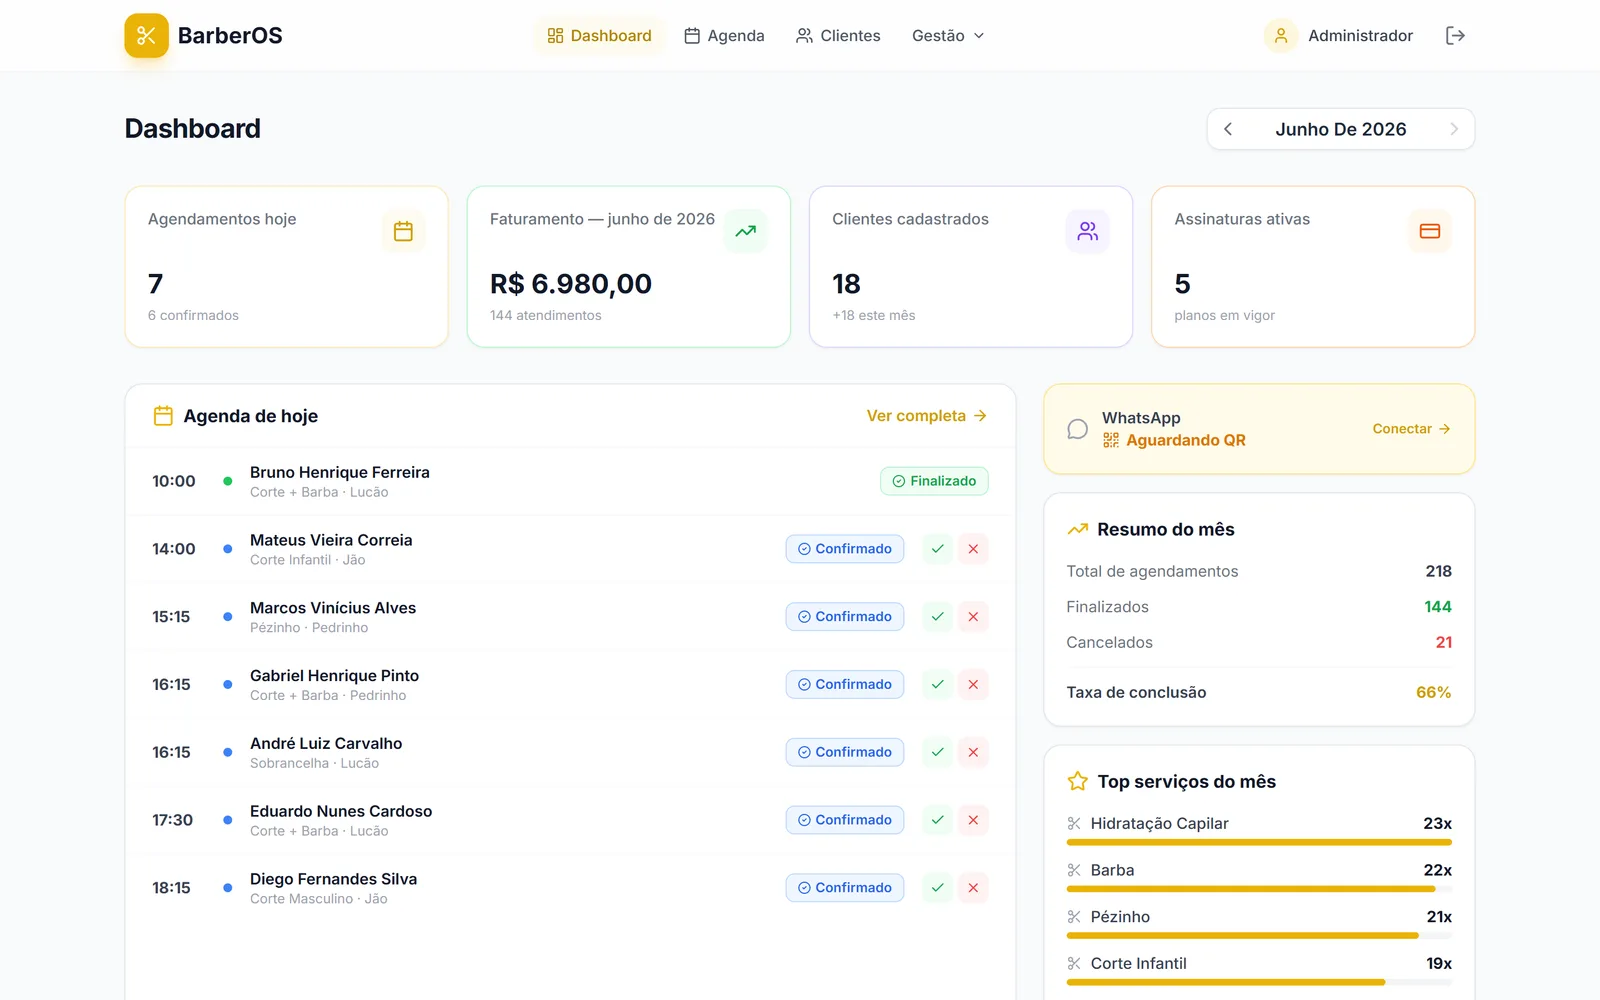Click the calendar icon next to Agenda de hoje
This screenshot has height=1000, width=1600.
(x=163, y=416)
